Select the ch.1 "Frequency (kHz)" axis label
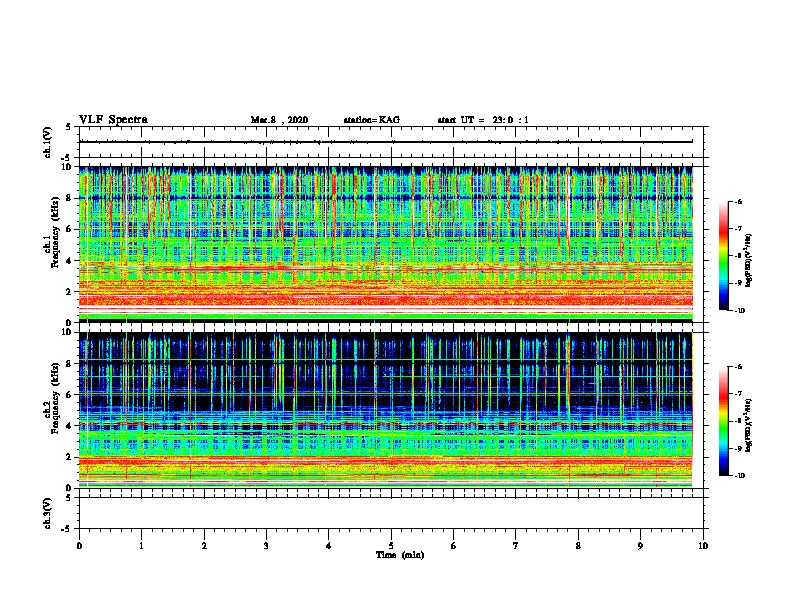Screen dimensions: 792x612 (x=55, y=232)
